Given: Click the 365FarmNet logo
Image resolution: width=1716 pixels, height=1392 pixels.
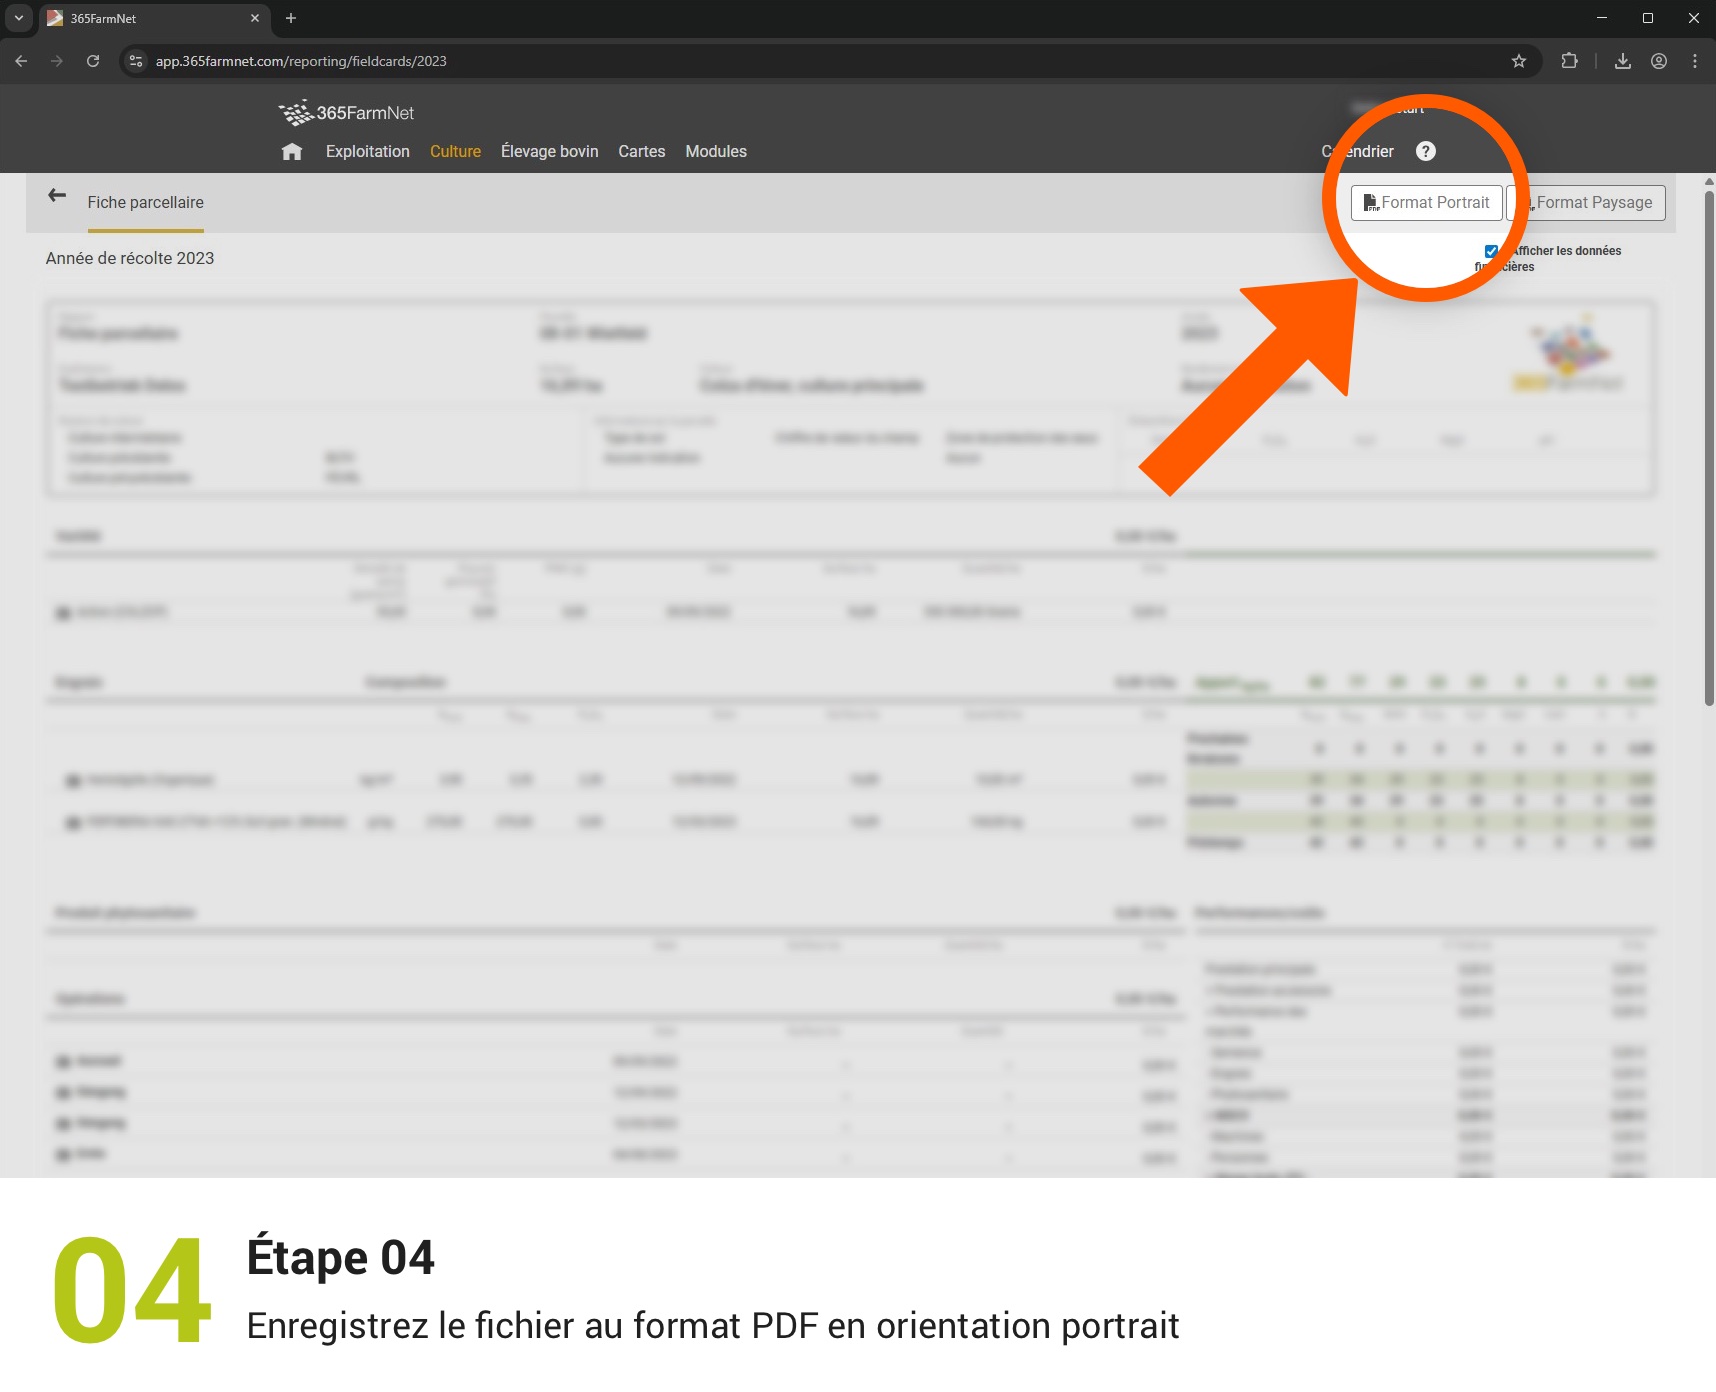Looking at the screenshot, I should point(346,113).
